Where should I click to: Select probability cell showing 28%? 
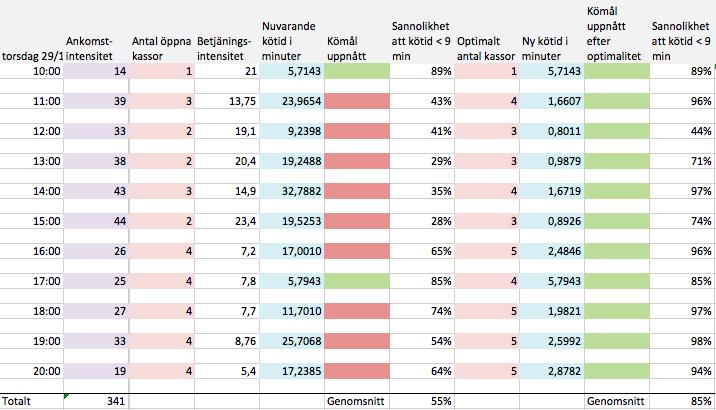422,221
